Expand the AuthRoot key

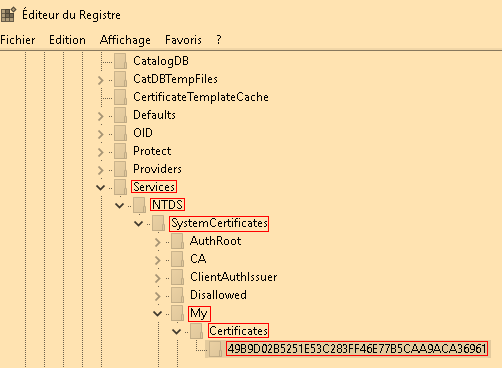click(158, 242)
